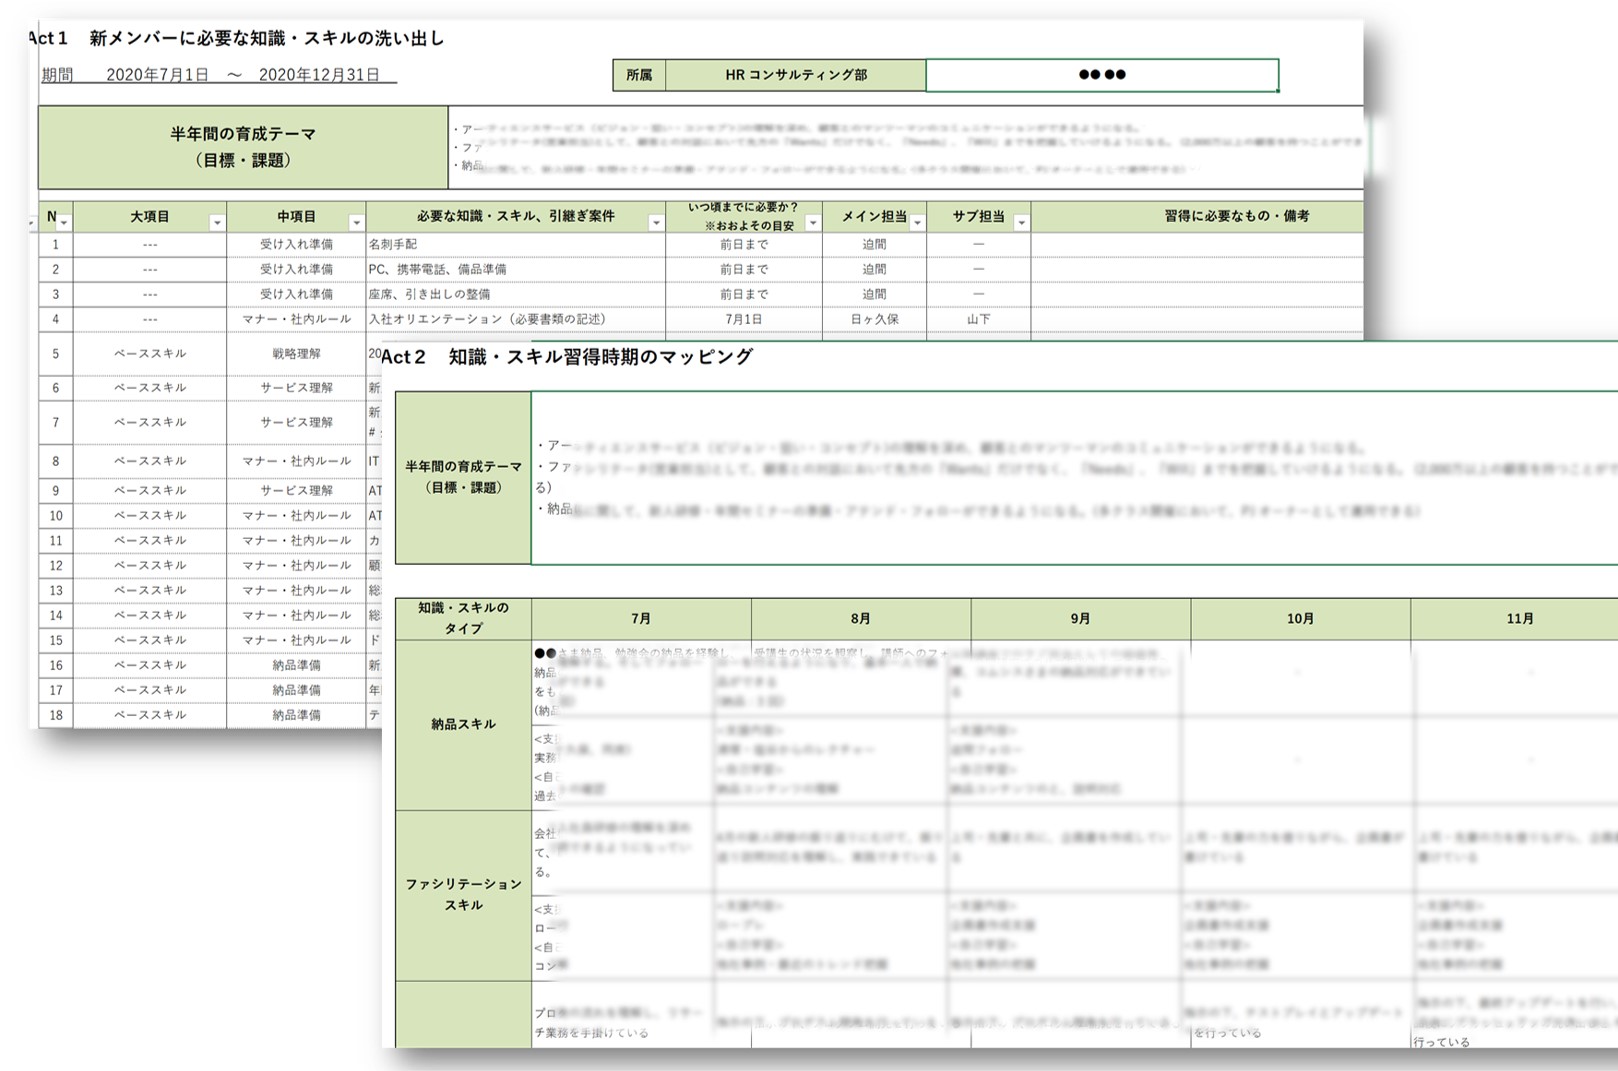This screenshot has height=1071, width=1618.
Task: Open the メイン担当 column filter dropdown
Action: tap(916, 223)
